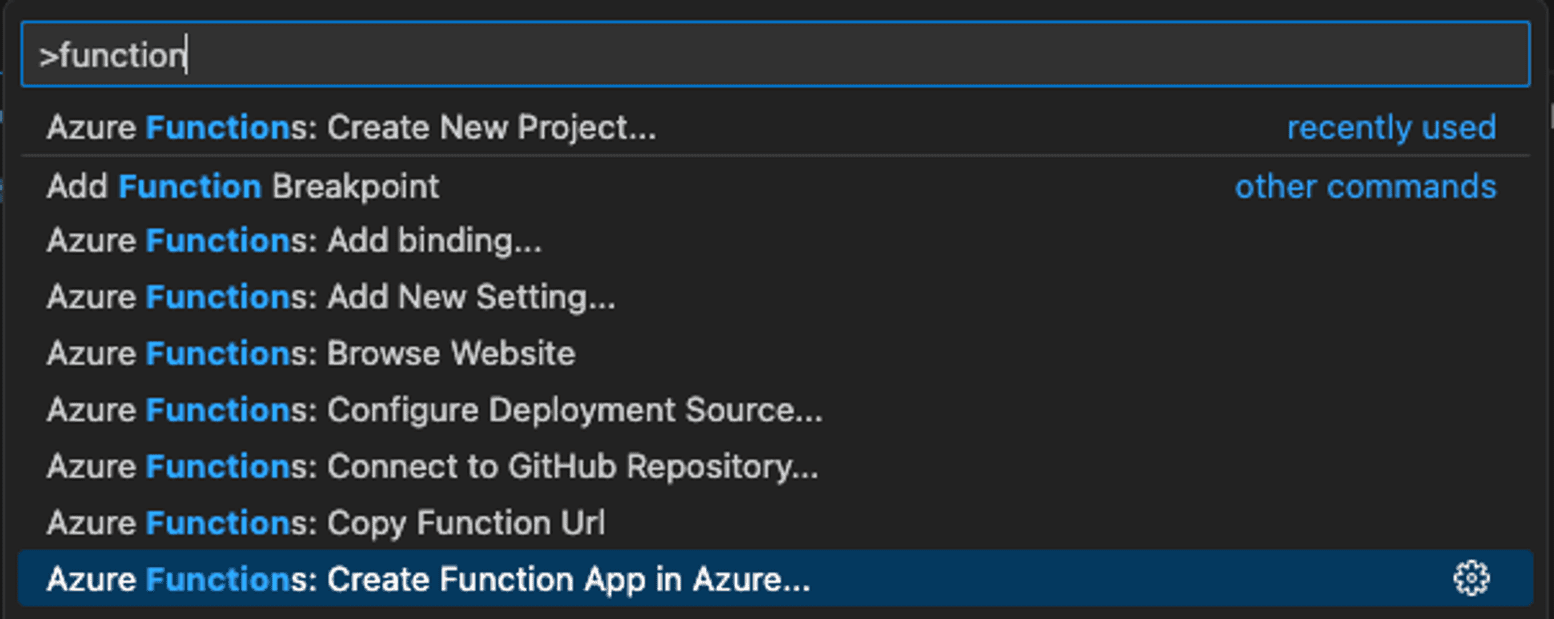Click the separator area under Create New Project
Viewport: 1554px width, 619px height.
(700, 157)
